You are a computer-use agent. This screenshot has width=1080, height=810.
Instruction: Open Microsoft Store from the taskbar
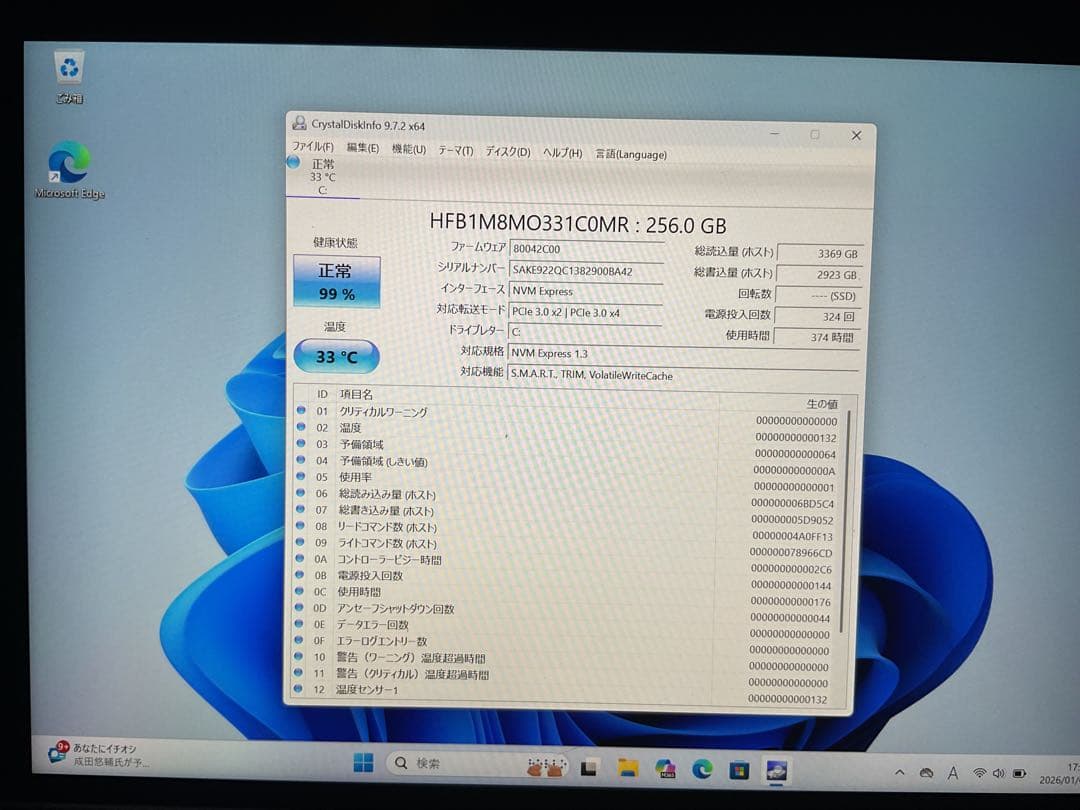739,769
